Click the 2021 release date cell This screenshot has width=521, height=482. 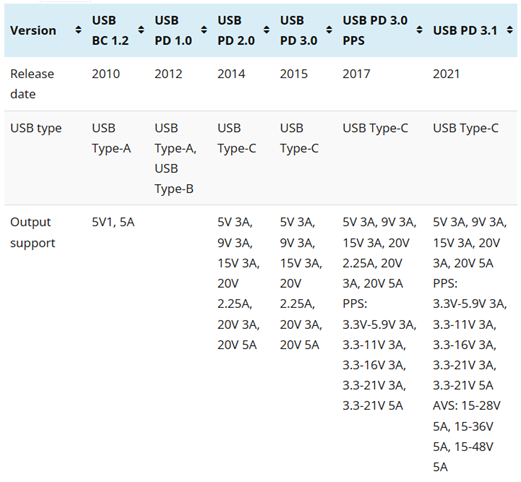(x=446, y=74)
